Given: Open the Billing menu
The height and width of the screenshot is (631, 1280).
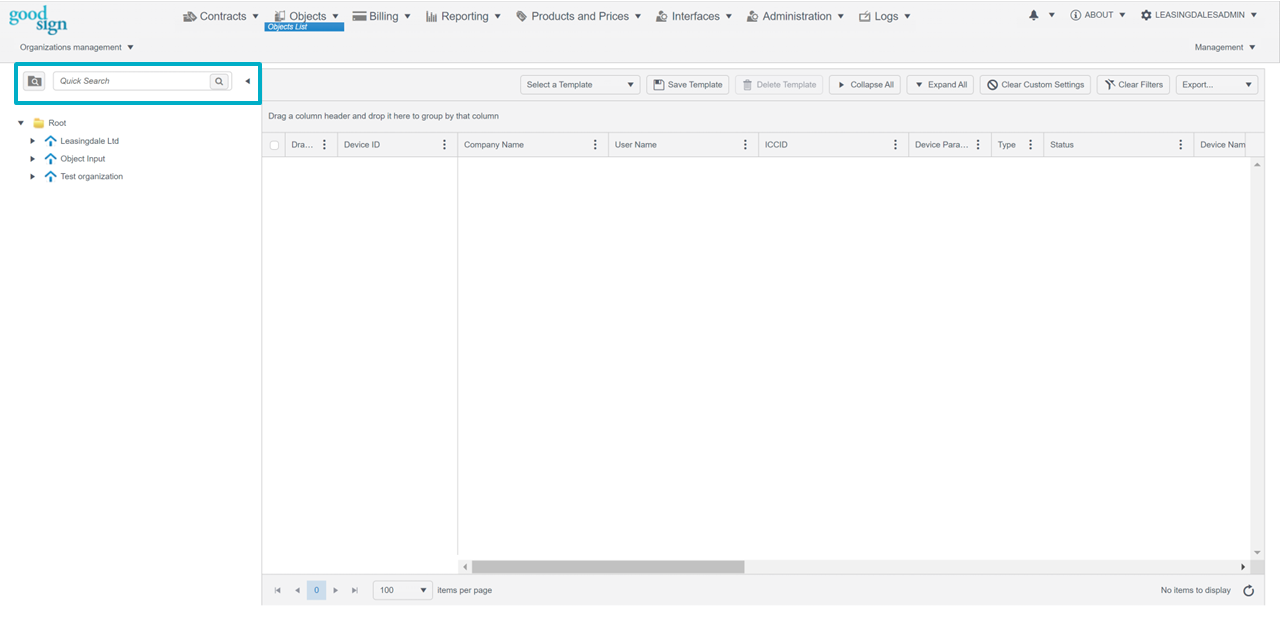Looking at the screenshot, I should click(x=383, y=16).
